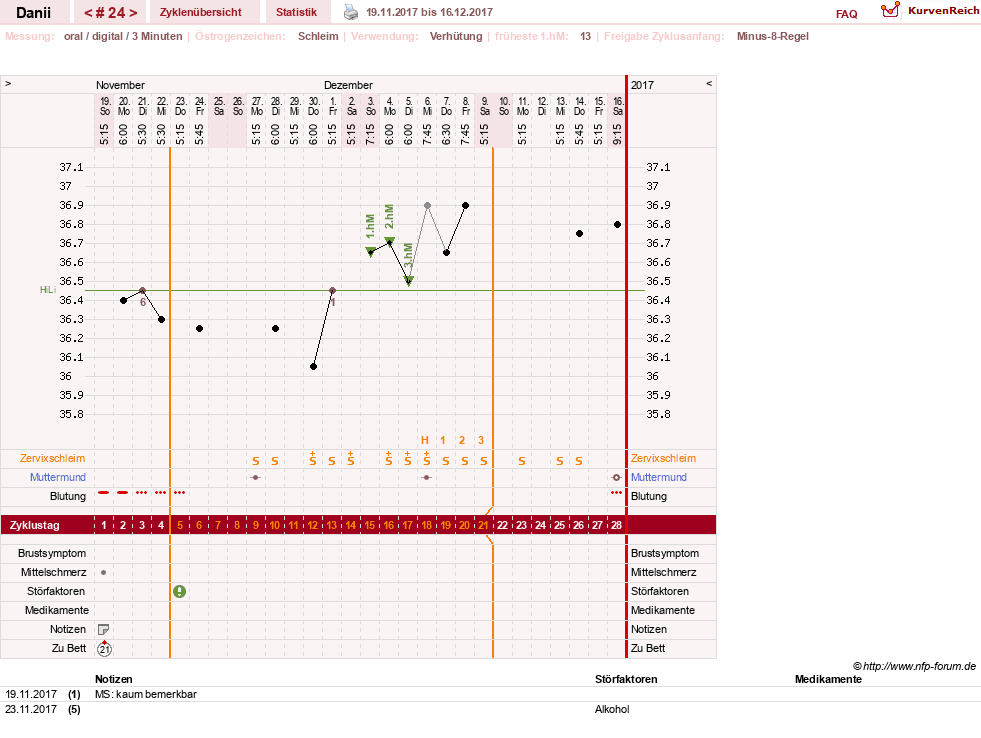This screenshot has width=981, height=738.
Task: Click the oral / digital / 3 Minuten value
Action: 123,36
